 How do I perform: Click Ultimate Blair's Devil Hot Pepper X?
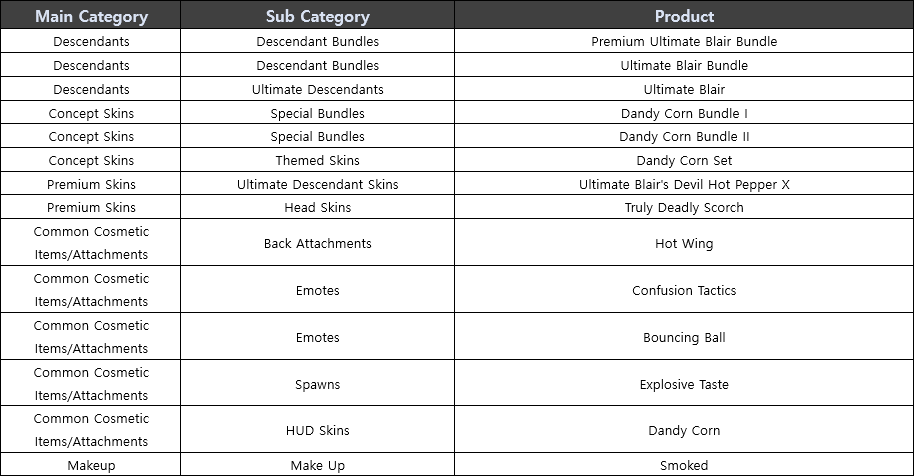click(684, 184)
